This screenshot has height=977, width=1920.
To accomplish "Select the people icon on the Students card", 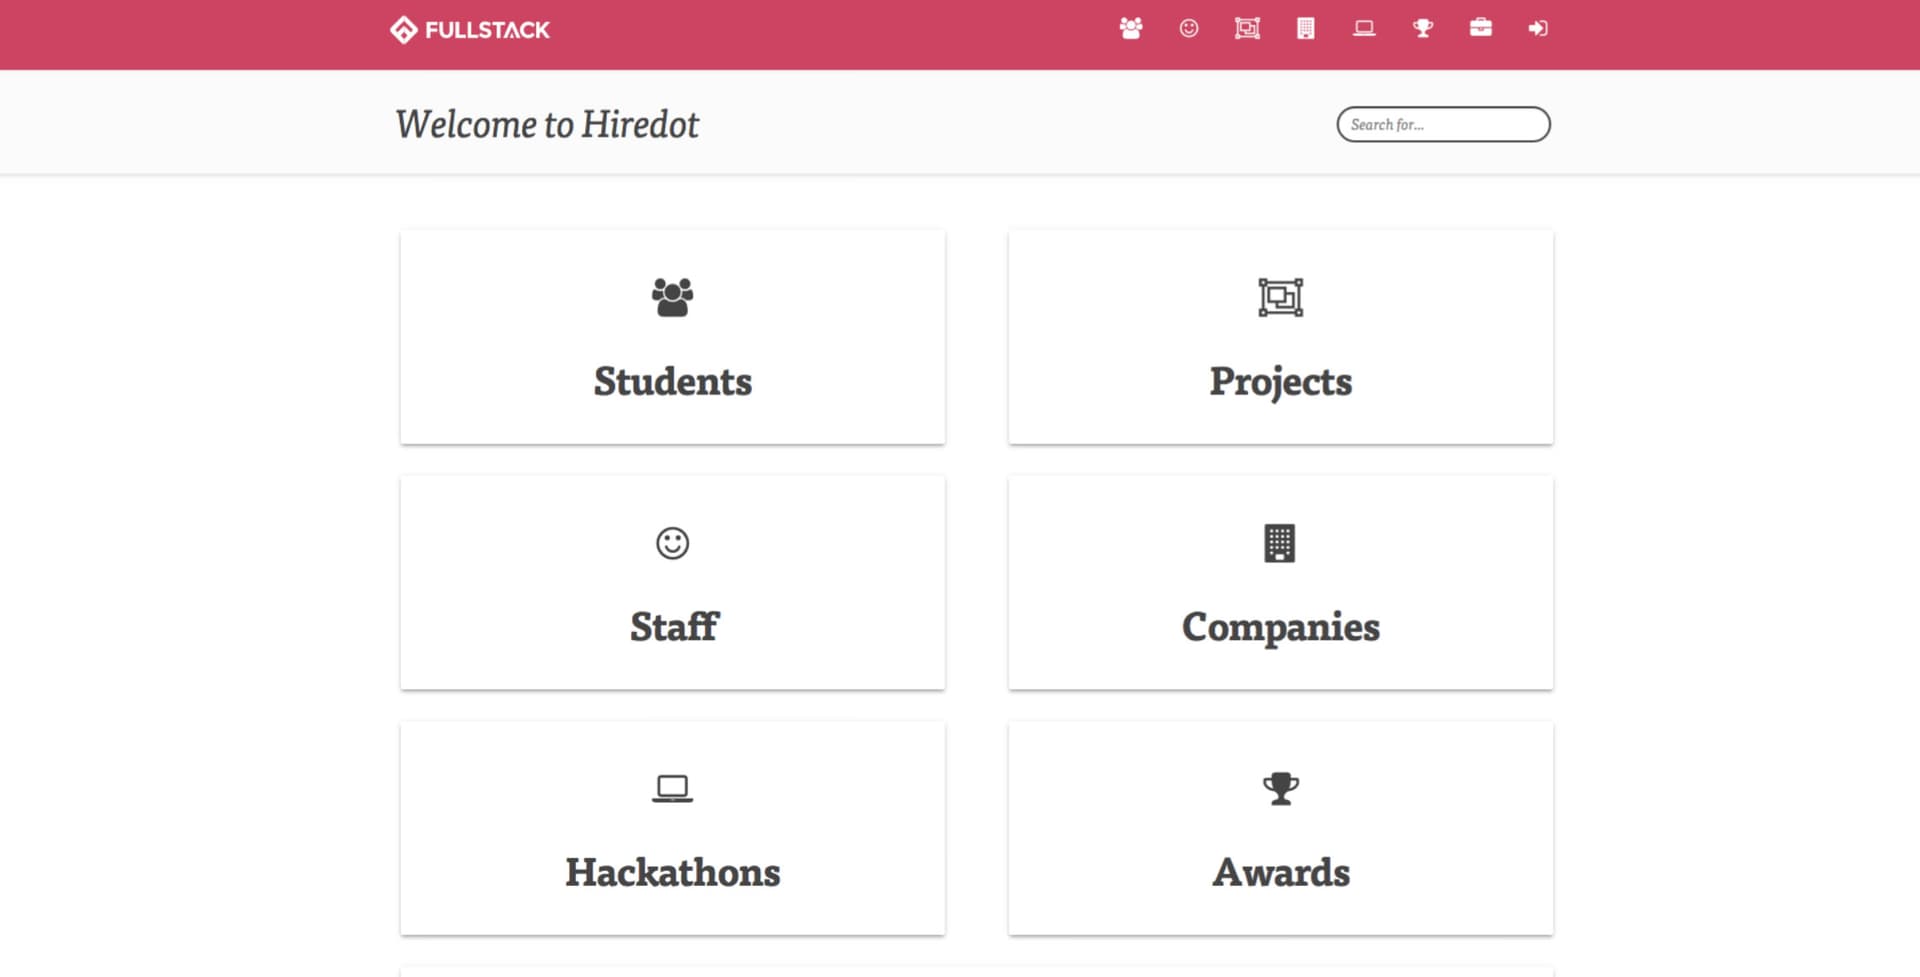I will point(671,295).
